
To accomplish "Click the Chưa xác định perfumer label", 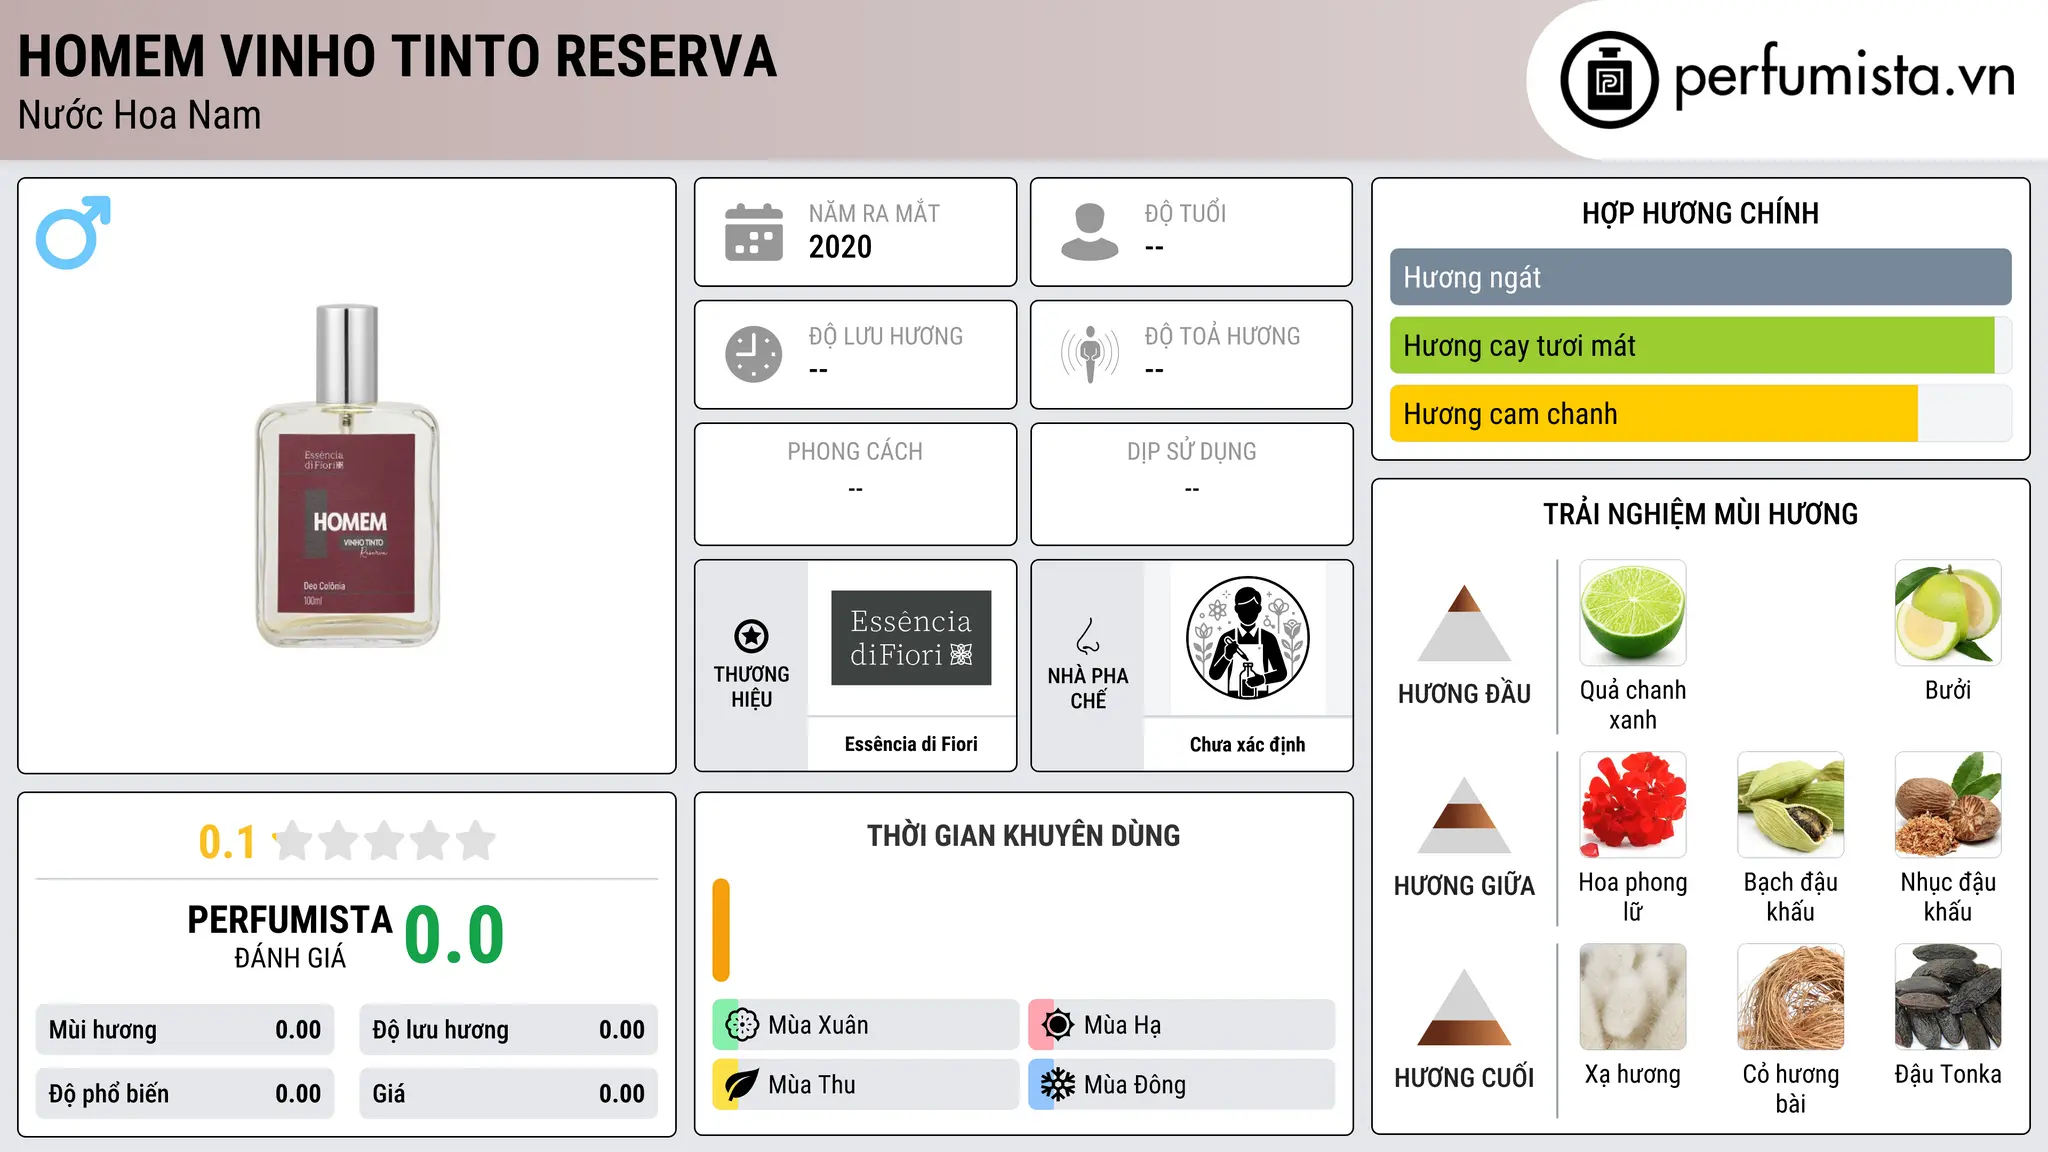I will coord(1247,744).
